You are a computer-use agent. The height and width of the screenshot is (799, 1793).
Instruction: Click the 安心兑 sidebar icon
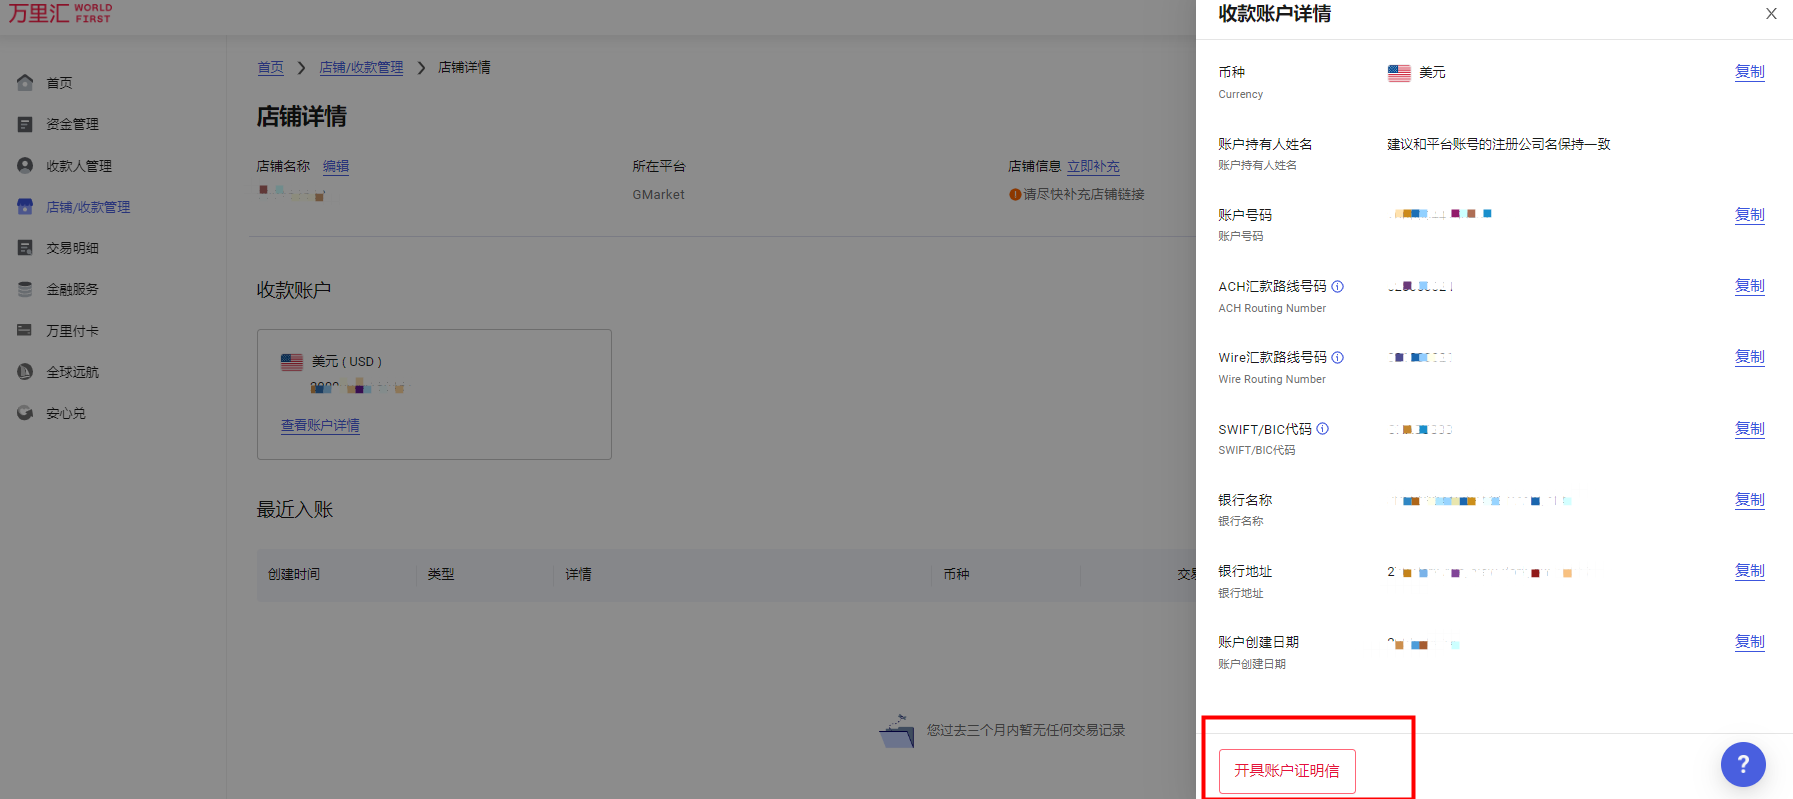pos(25,413)
